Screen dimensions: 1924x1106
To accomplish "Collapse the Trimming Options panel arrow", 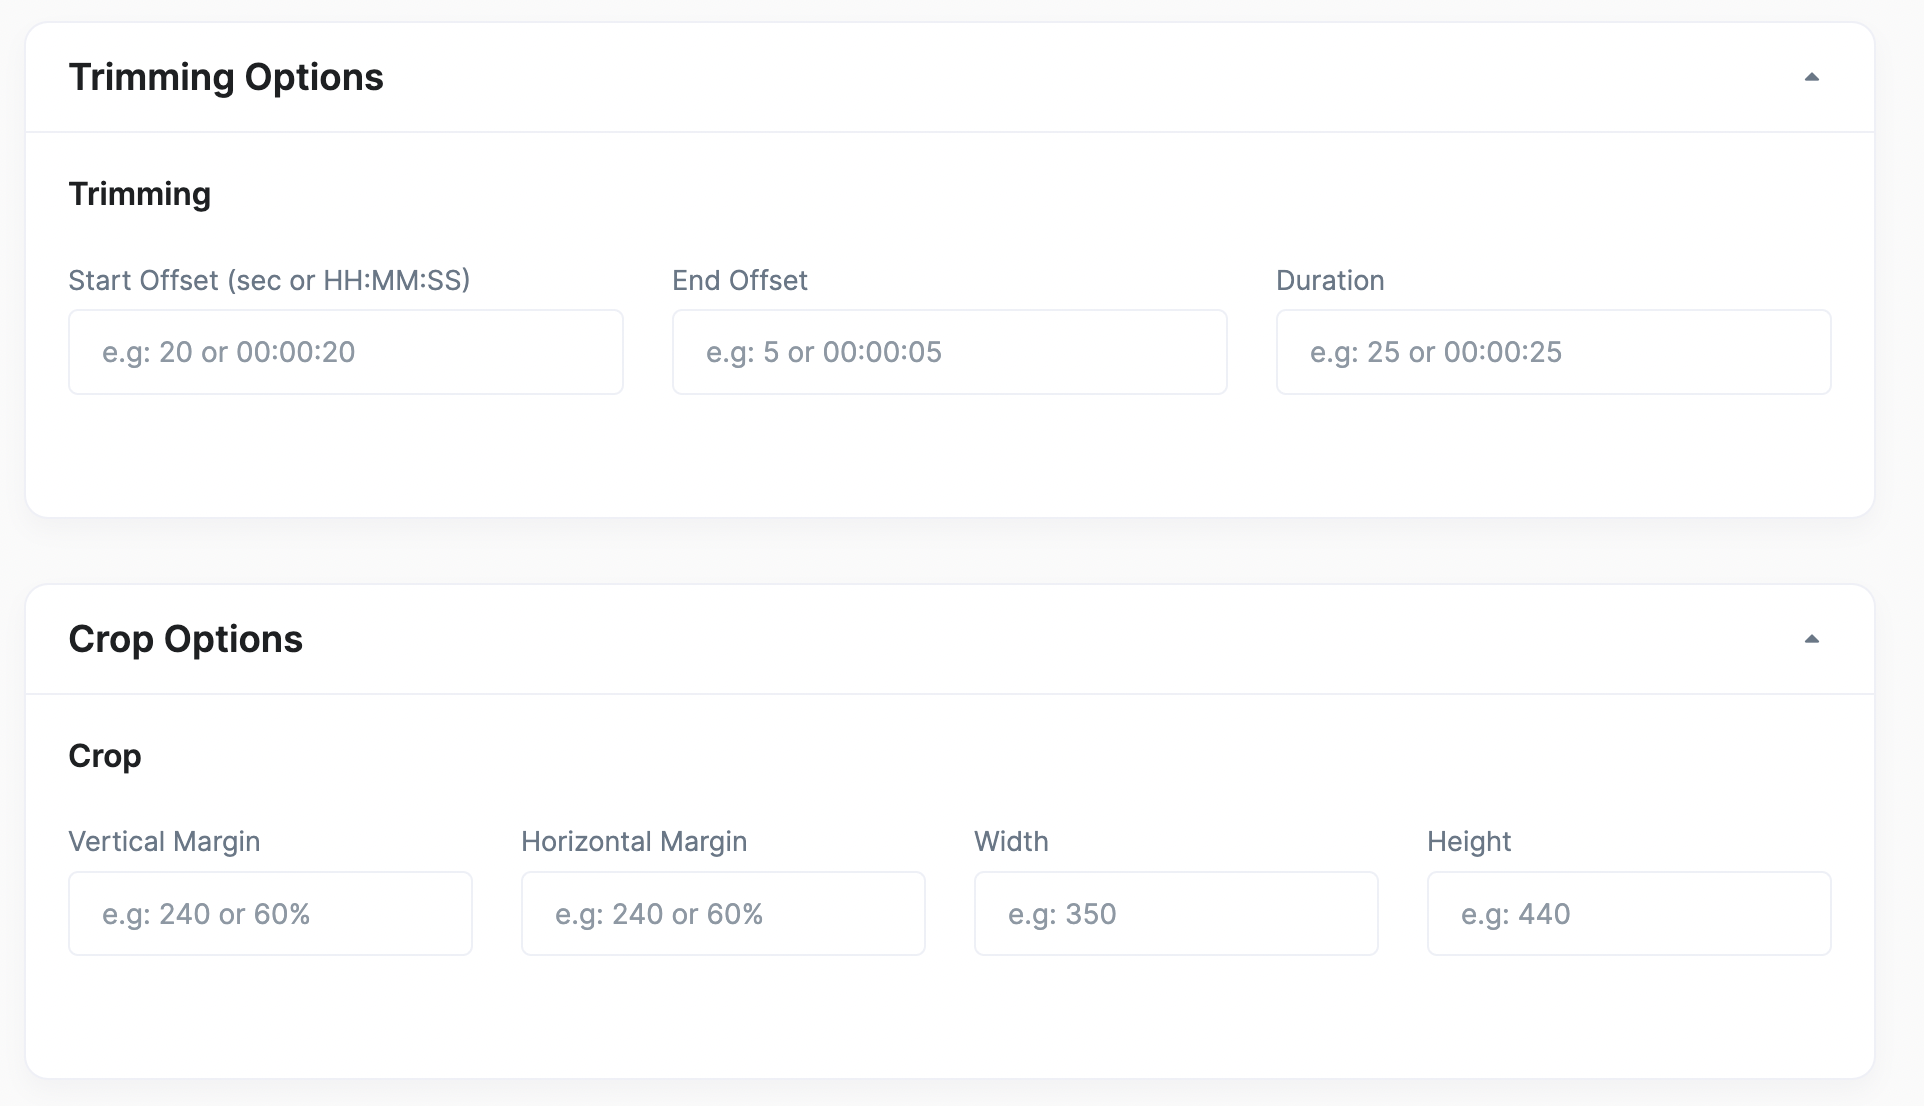I will 1811,77.
